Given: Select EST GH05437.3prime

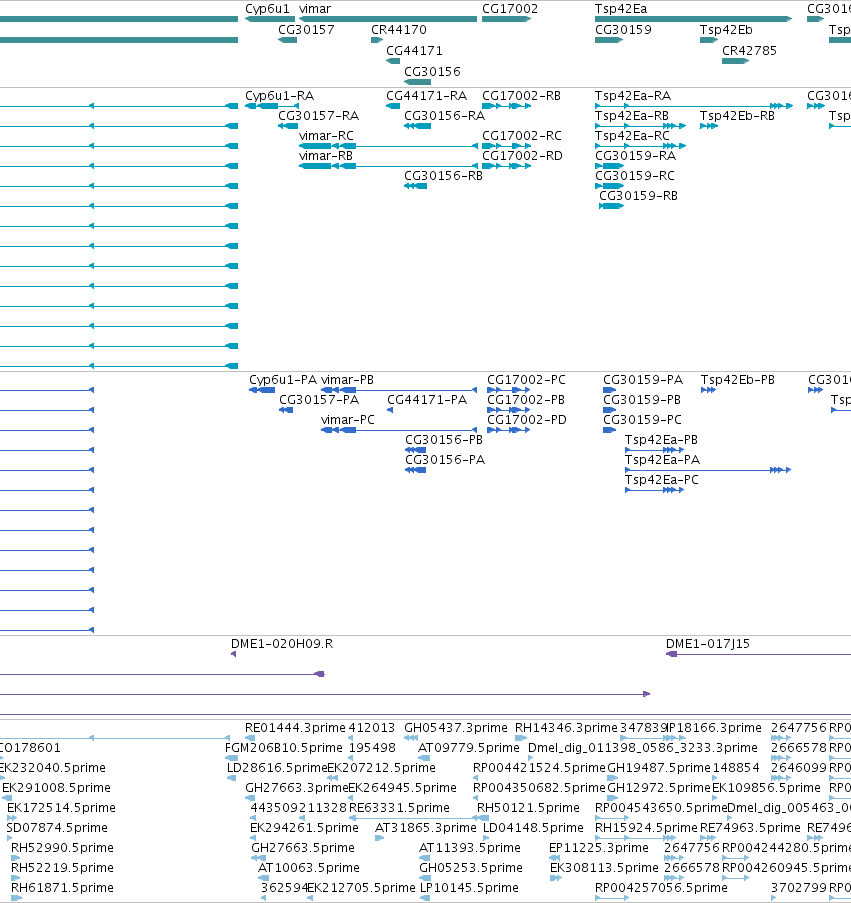Looking at the screenshot, I should click(x=455, y=728).
